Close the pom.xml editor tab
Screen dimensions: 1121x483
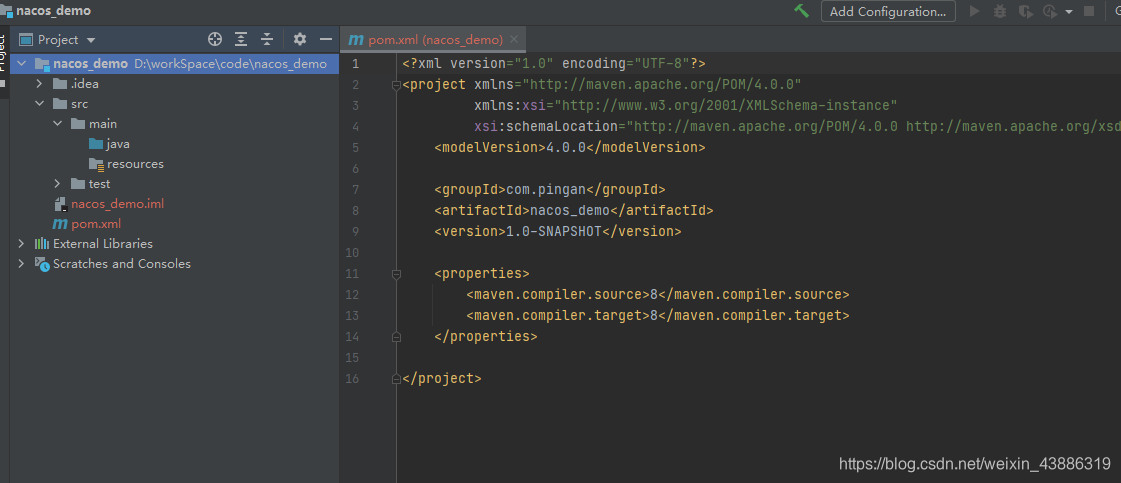click(515, 39)
